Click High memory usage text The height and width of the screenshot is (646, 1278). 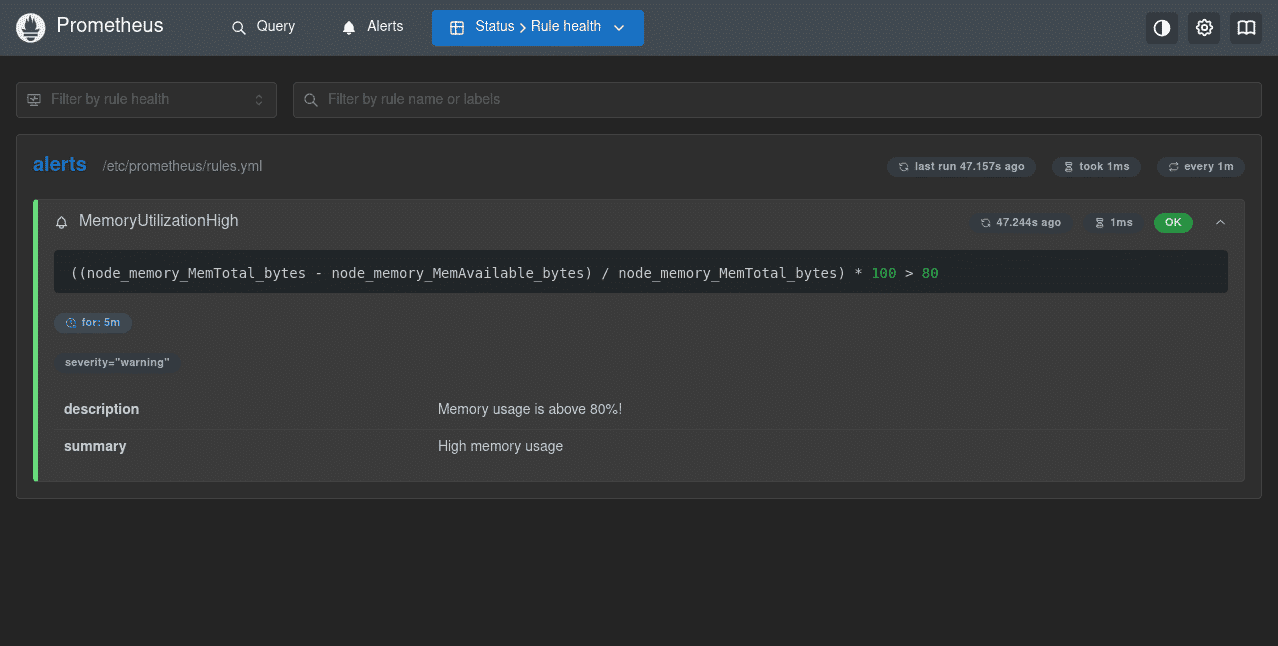pyautogui.click(x=500, y=446)
